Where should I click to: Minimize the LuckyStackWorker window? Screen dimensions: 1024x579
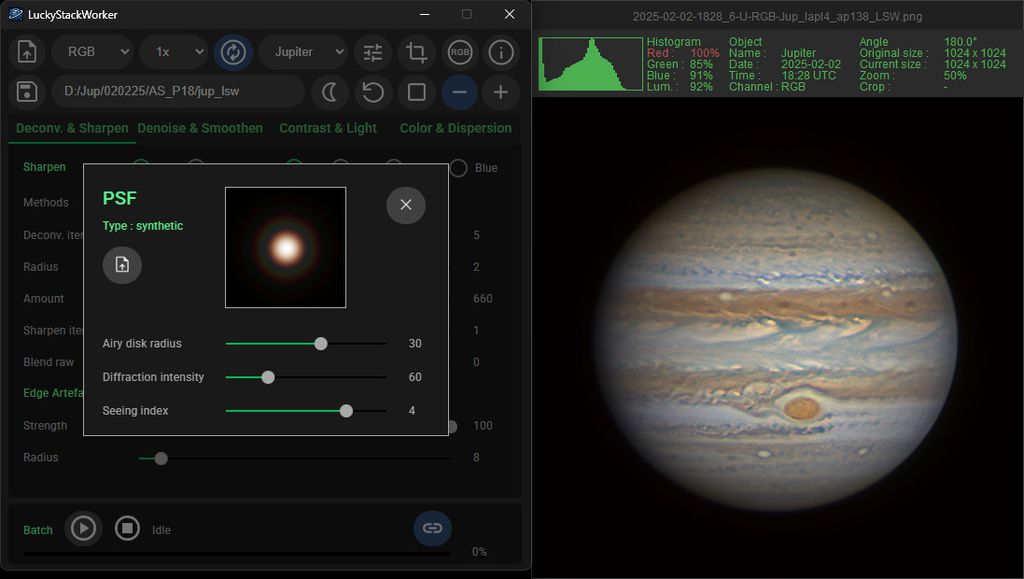[424, 14]
